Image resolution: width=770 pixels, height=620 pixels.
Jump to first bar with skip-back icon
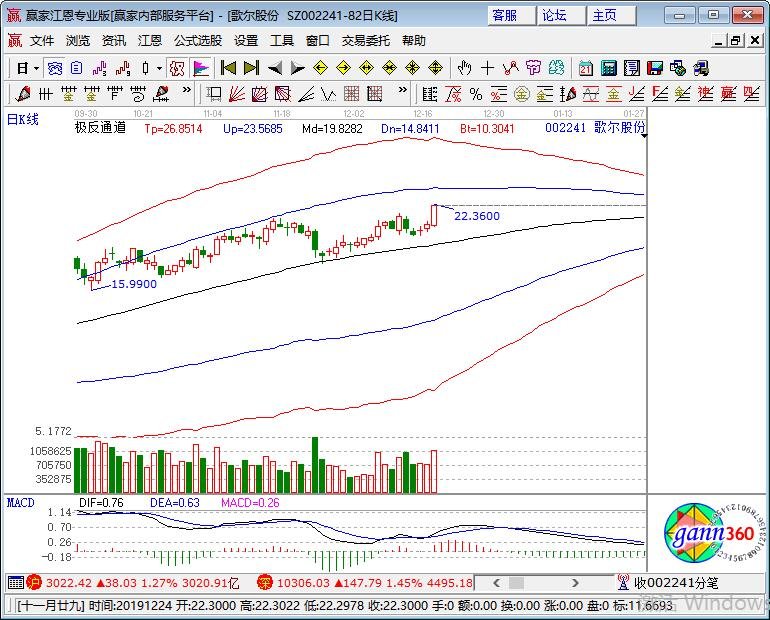click(x=228, y=68)
